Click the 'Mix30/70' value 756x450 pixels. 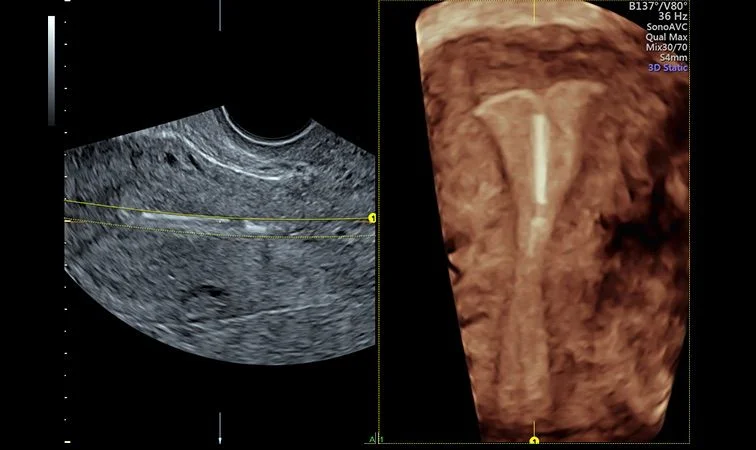pos(667,47)
